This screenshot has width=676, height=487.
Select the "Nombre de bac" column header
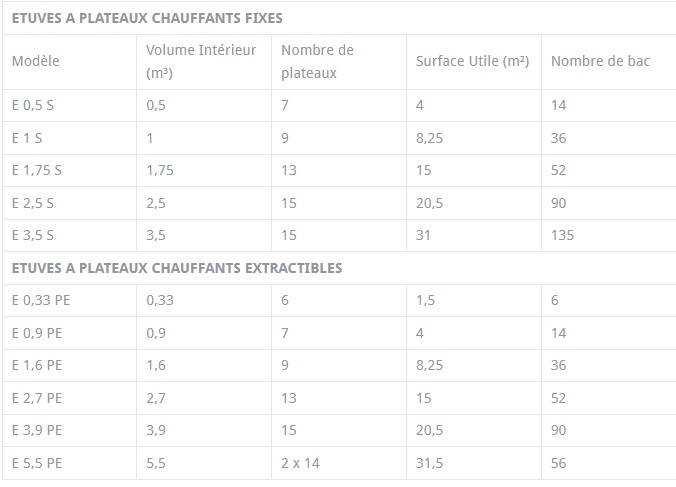(x=600, y=61)
